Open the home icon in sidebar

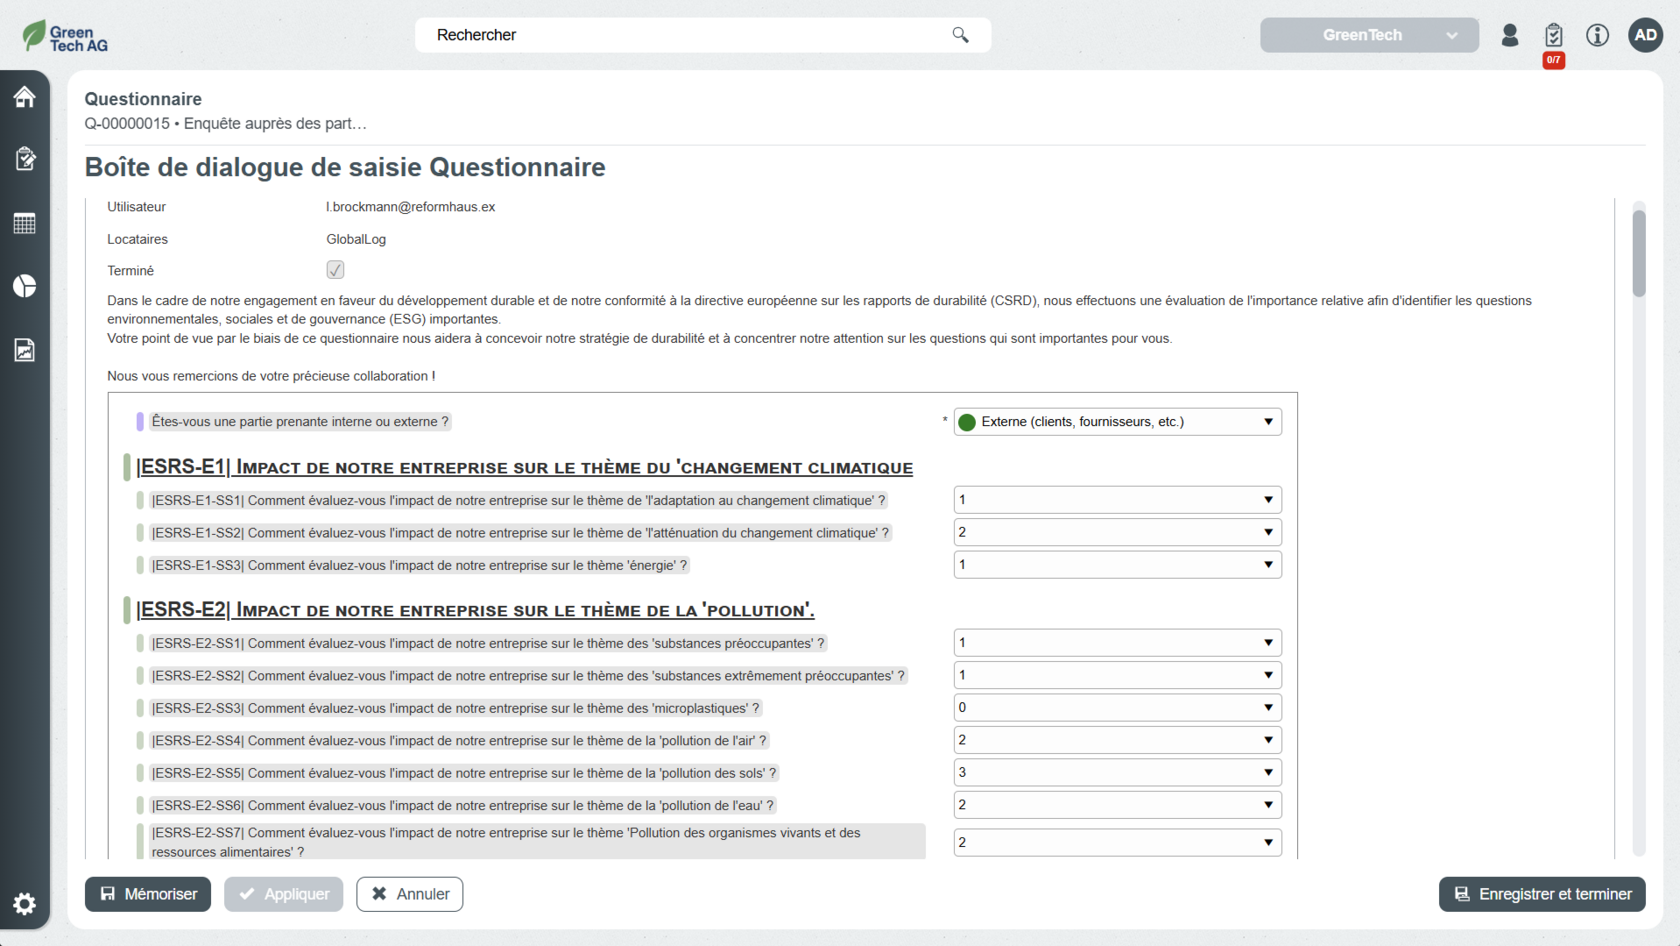(25, 97)
